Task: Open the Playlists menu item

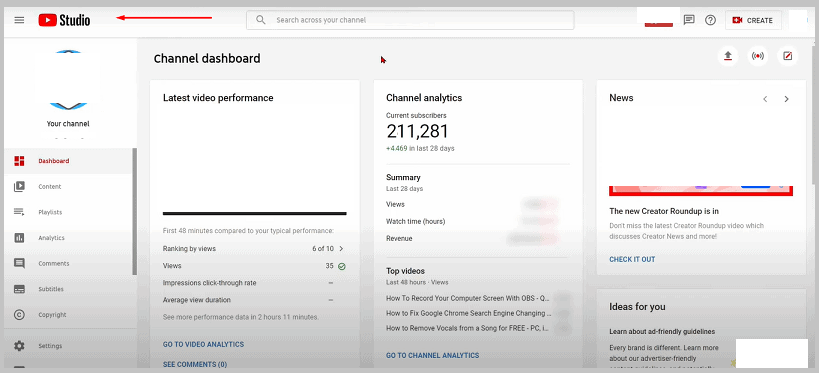Action: [x=68, y=212]
